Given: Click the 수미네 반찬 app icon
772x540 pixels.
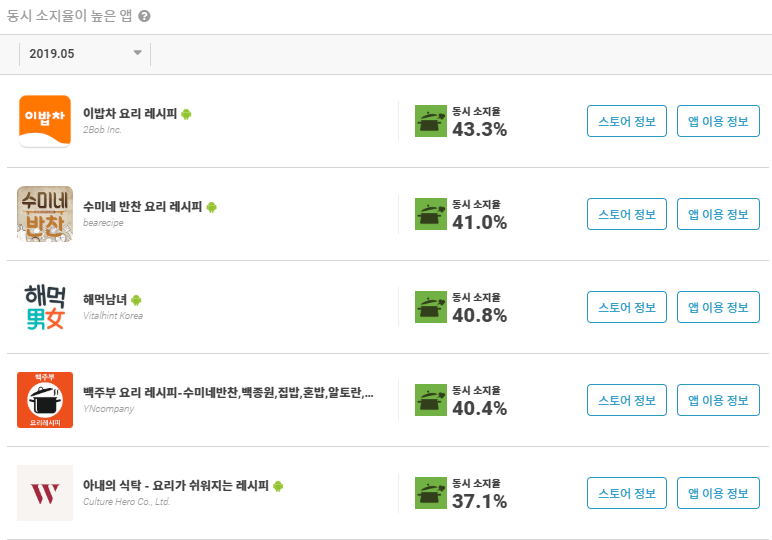Looking at the screenshot, I should coord(45,214).
